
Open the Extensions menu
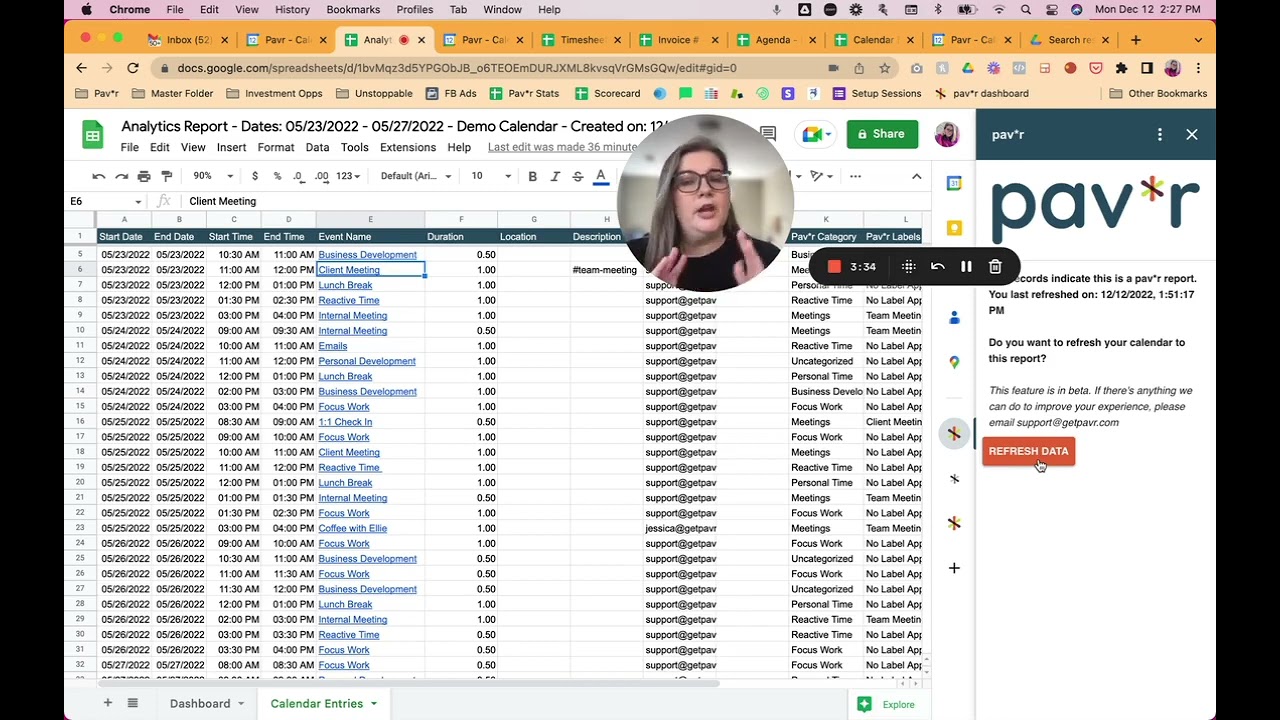(408, 148)
